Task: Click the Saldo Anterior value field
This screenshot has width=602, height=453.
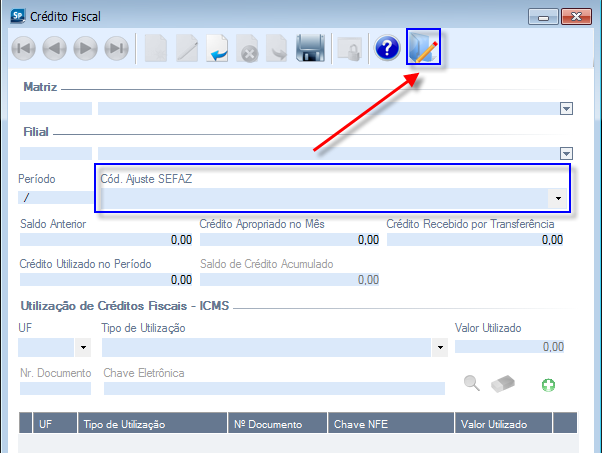Action: tap(106, 240)
